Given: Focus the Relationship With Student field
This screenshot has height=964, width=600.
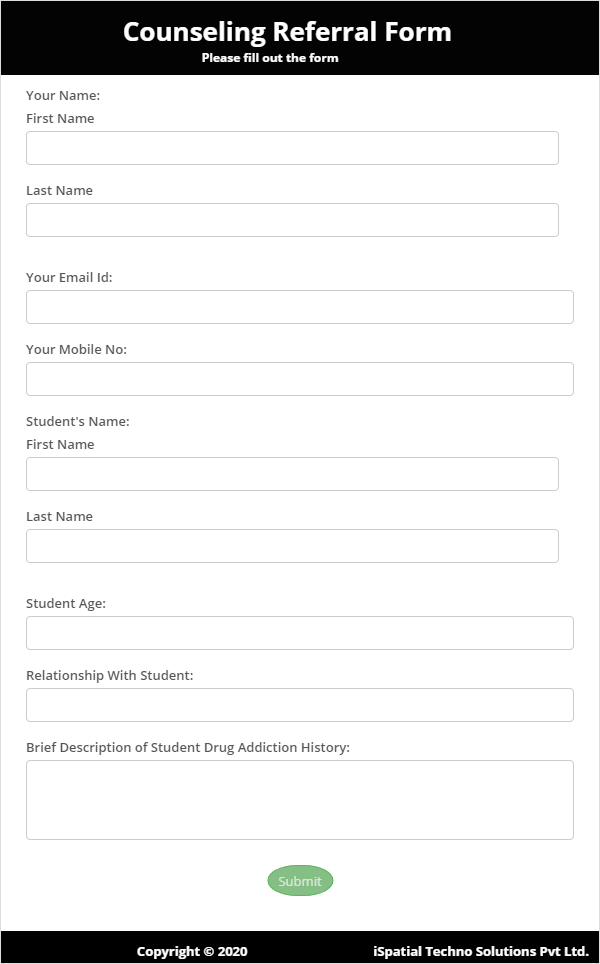Looking at the screenshot, I should pyautogui.click(x=300, y=705).
